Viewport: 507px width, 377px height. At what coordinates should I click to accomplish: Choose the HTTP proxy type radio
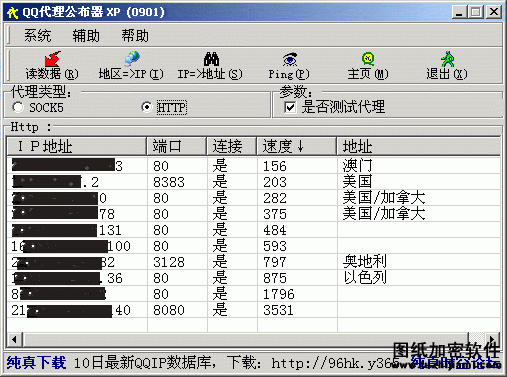pos(147,107)
